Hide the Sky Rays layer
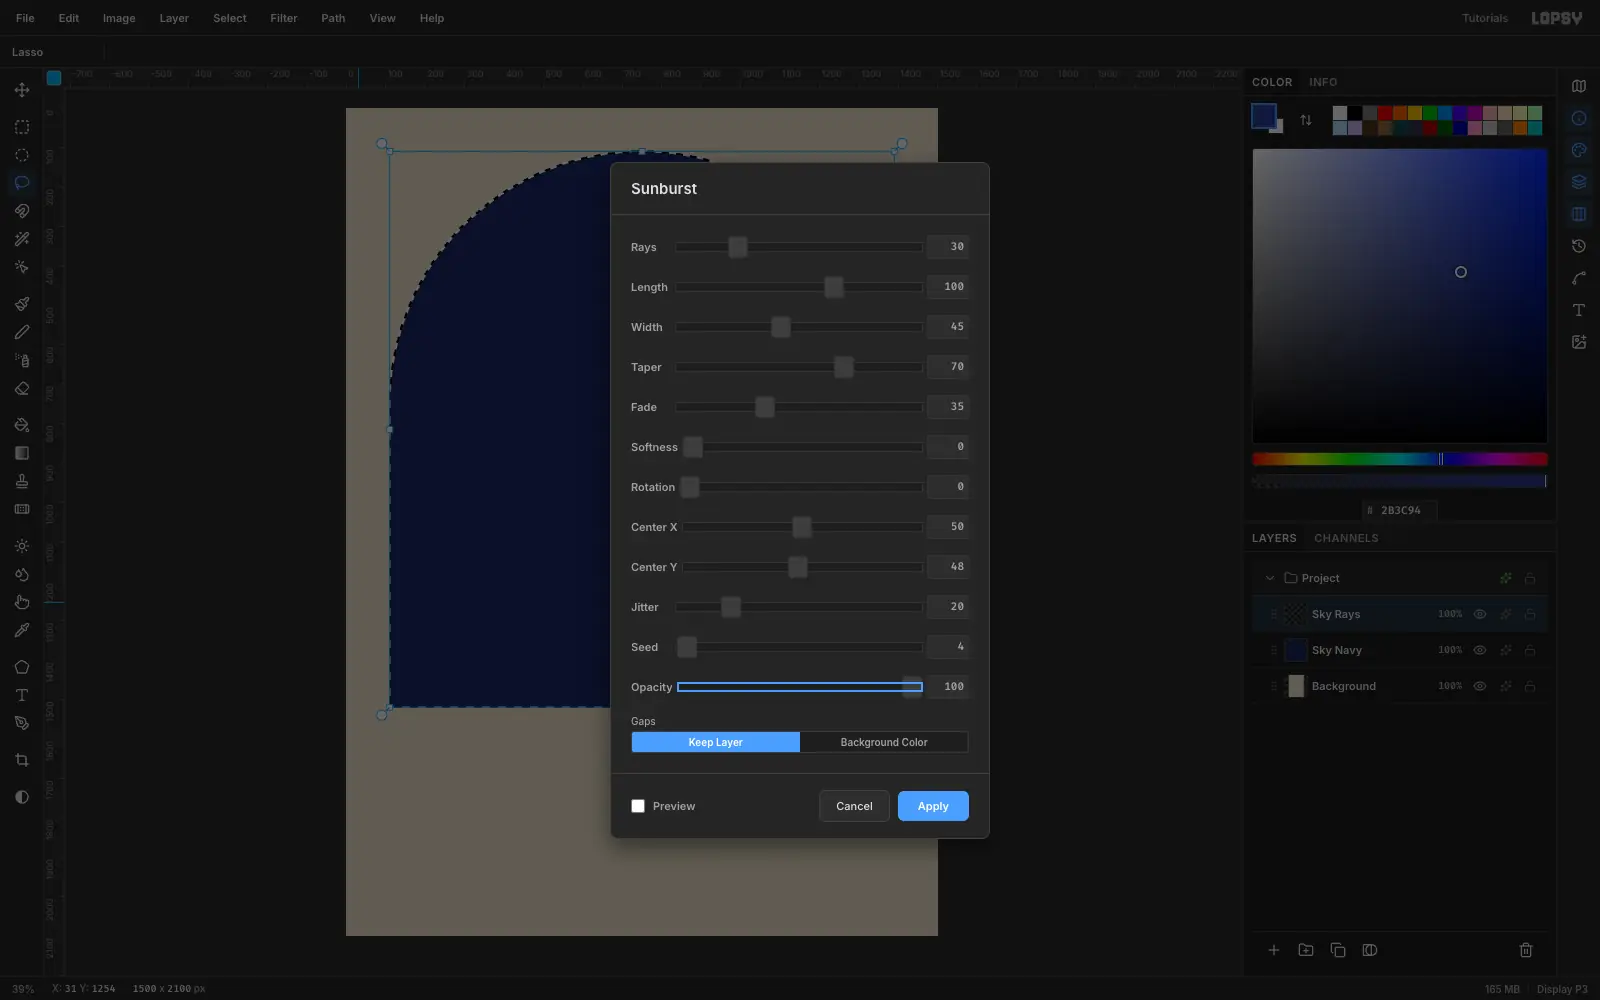Viewport: 1600px width, 1000px height. [x=1480, y=614]
